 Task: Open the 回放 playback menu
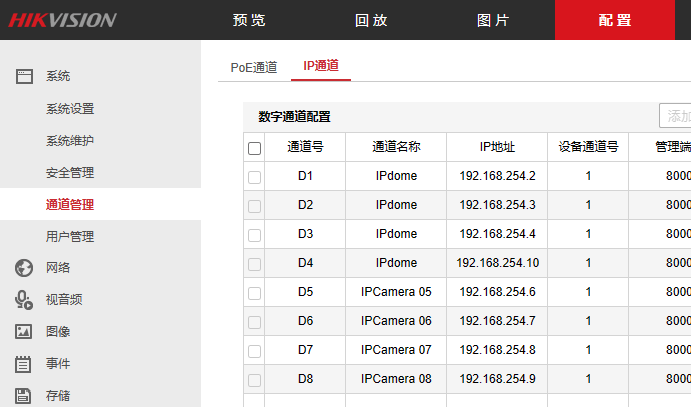(370, 20)
